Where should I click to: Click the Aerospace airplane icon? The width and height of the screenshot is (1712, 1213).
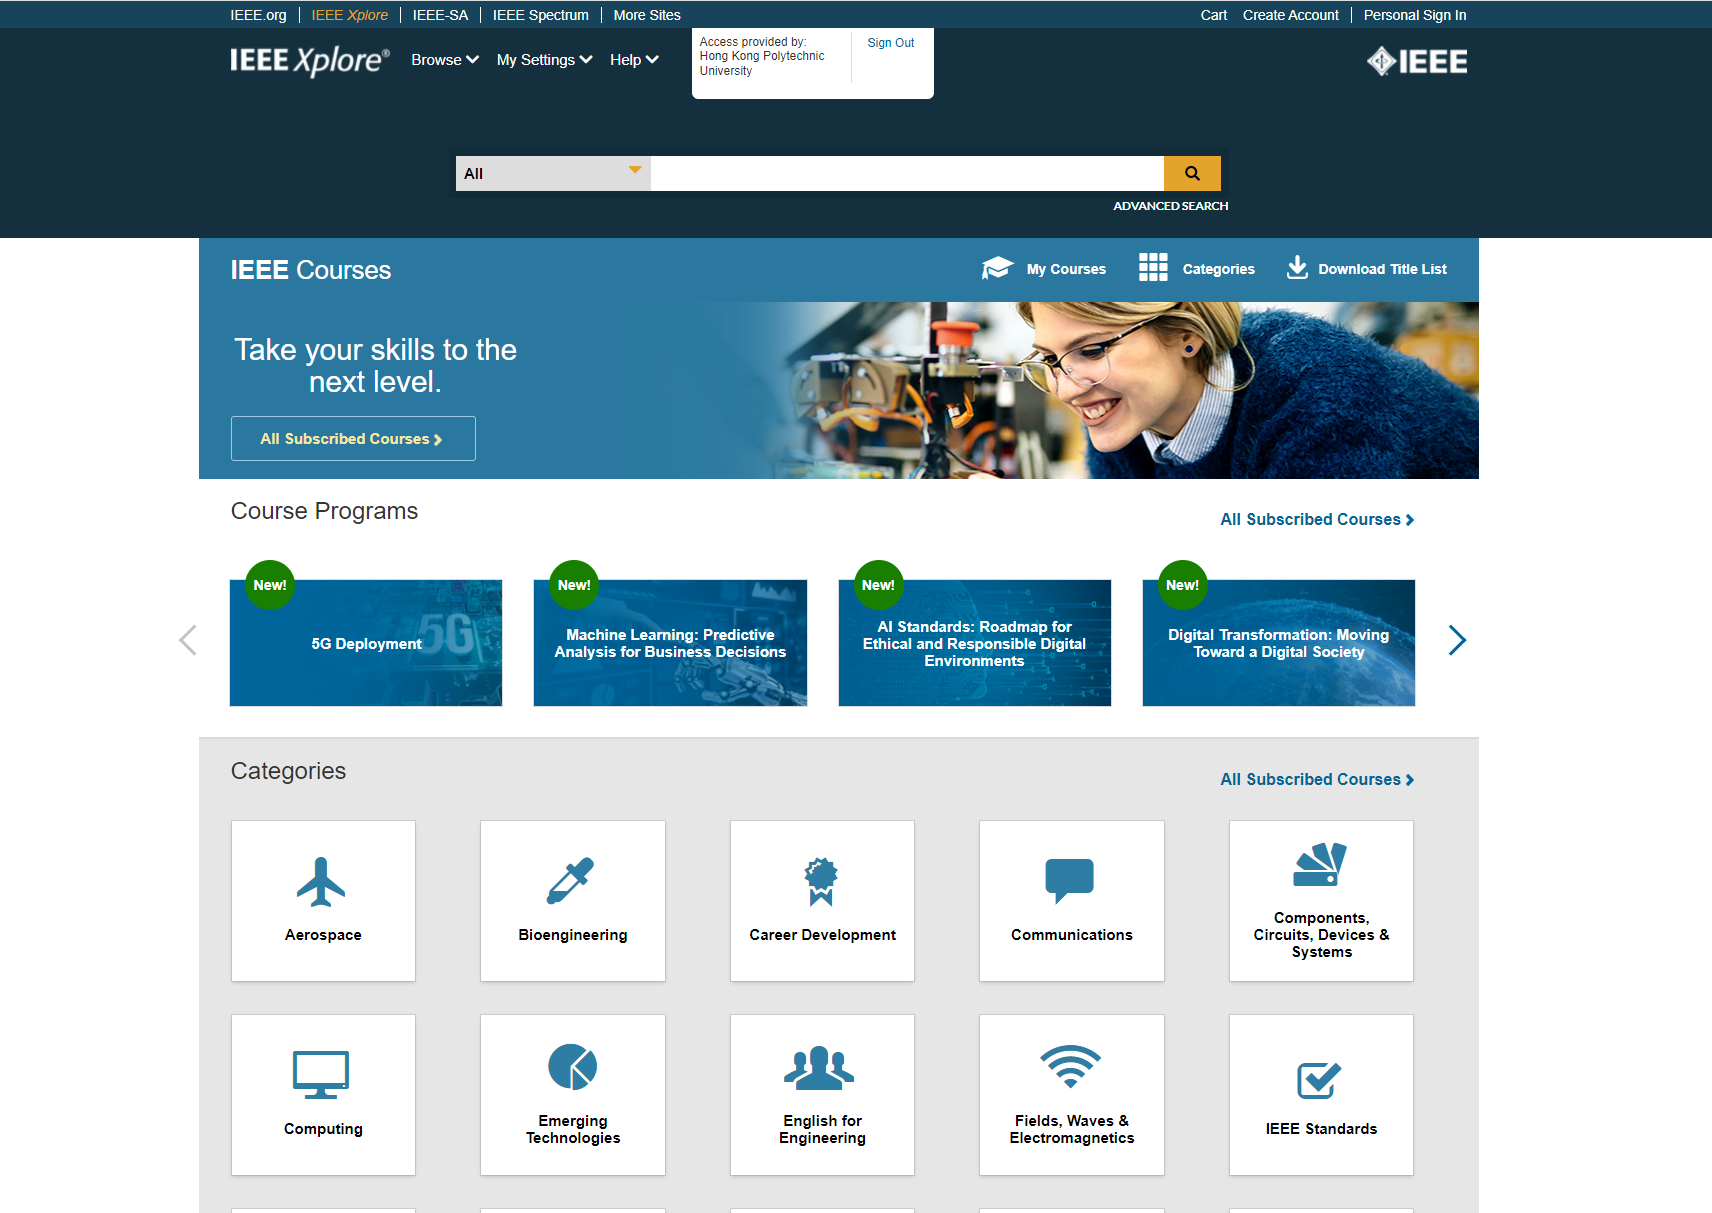click(321, 882)
